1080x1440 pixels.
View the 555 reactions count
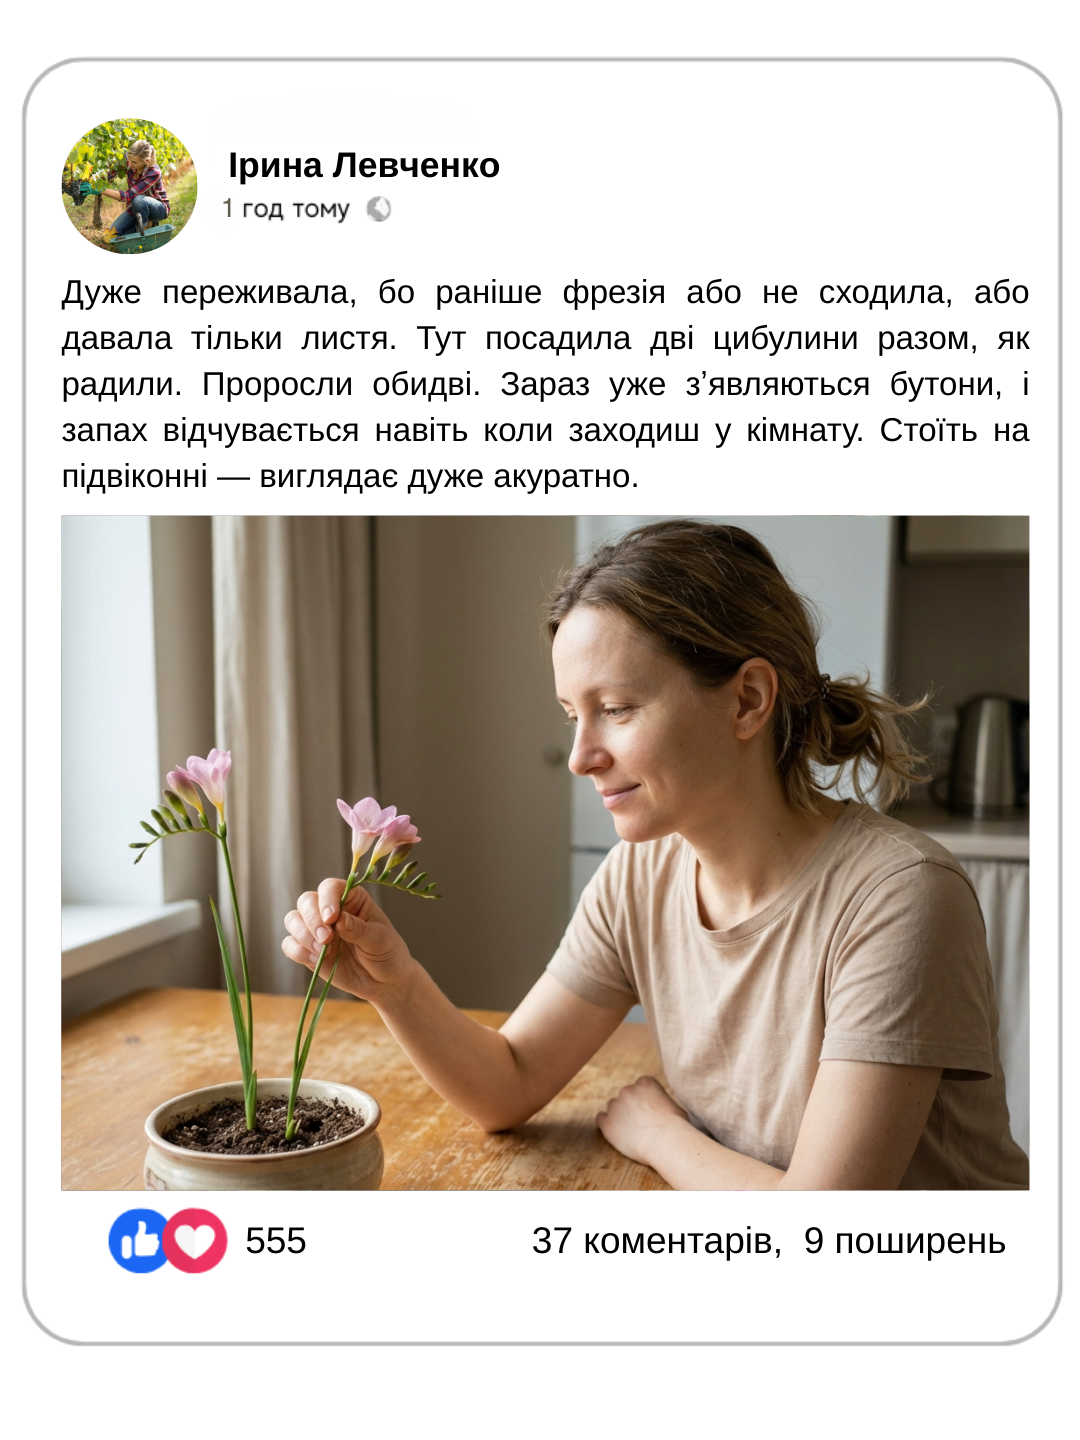pos(276,1241)
